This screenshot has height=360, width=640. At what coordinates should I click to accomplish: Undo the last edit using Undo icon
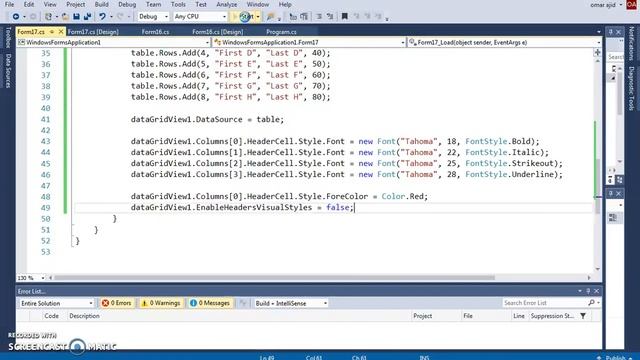(x=102, y=16)
